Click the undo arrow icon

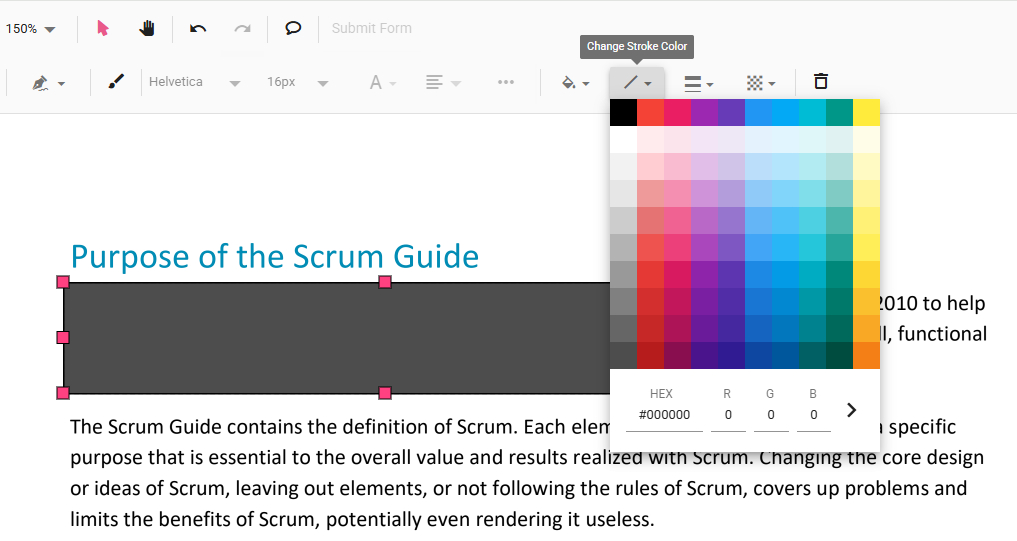(x=198, y=28)
